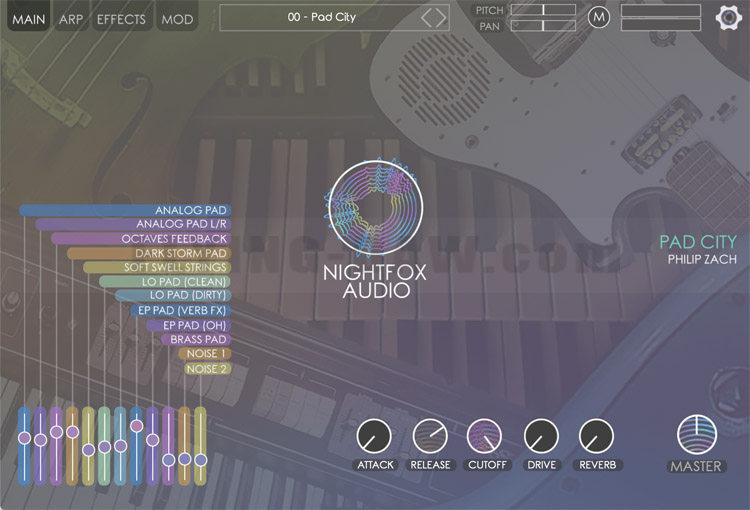
Task: Click the ATTACK knob
Action: click(x=374, y=436)
